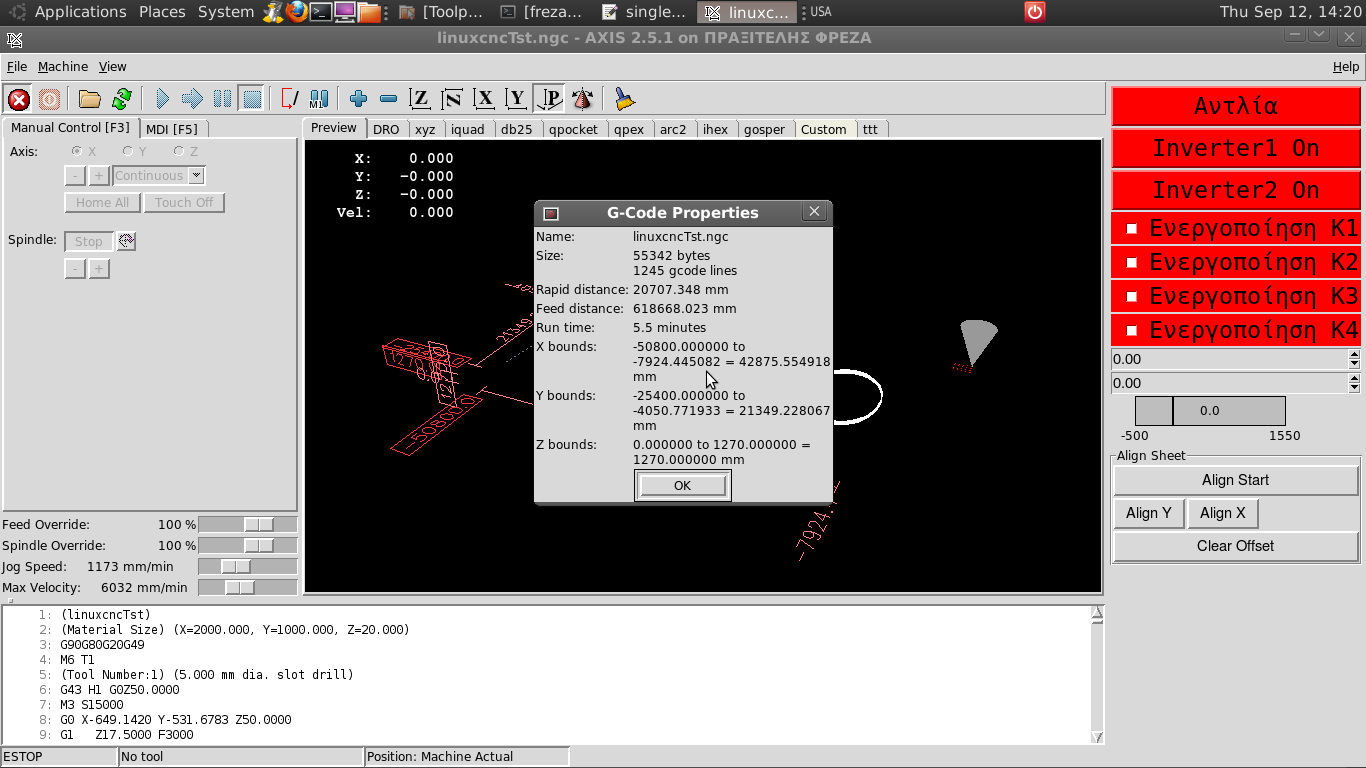Click the Align X button
The height and width of the screenshot is (768, 1366).
tap(1223, 513)
